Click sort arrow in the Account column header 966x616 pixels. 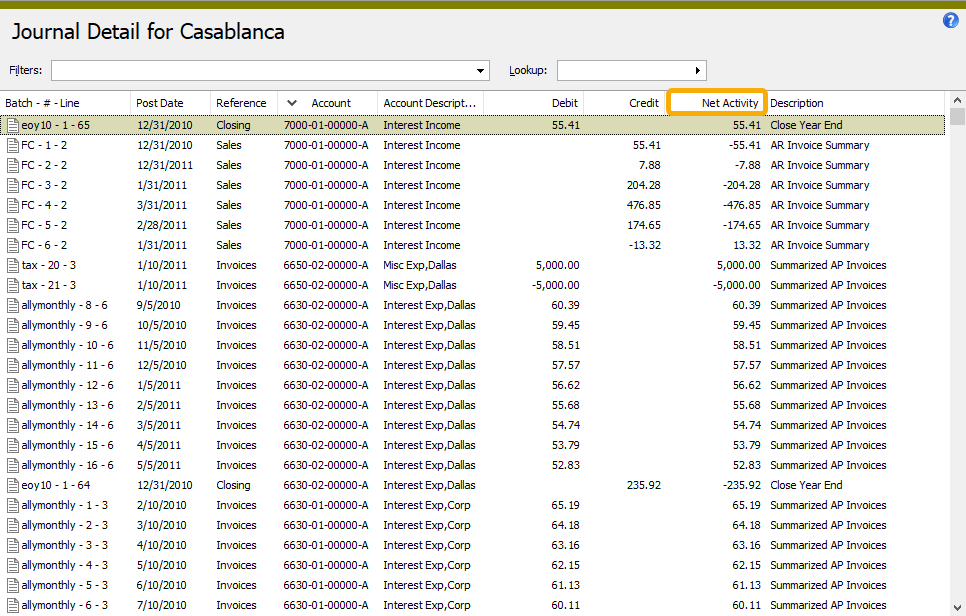(292, 103)
